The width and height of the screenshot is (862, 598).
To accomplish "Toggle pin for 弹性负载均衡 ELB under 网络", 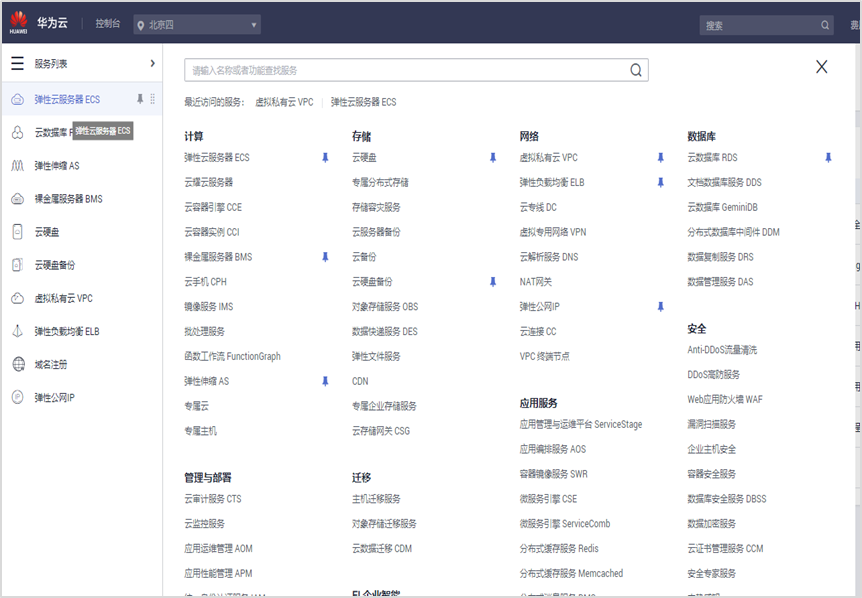I will [660, 182].
